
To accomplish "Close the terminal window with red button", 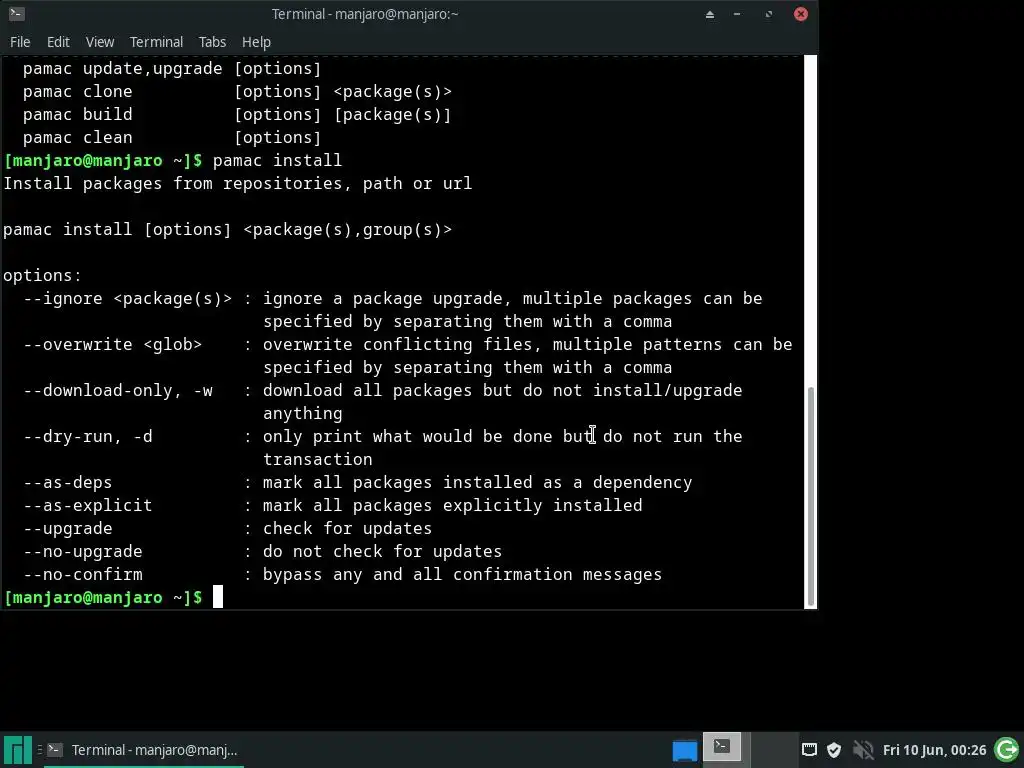I will [801, 14].
